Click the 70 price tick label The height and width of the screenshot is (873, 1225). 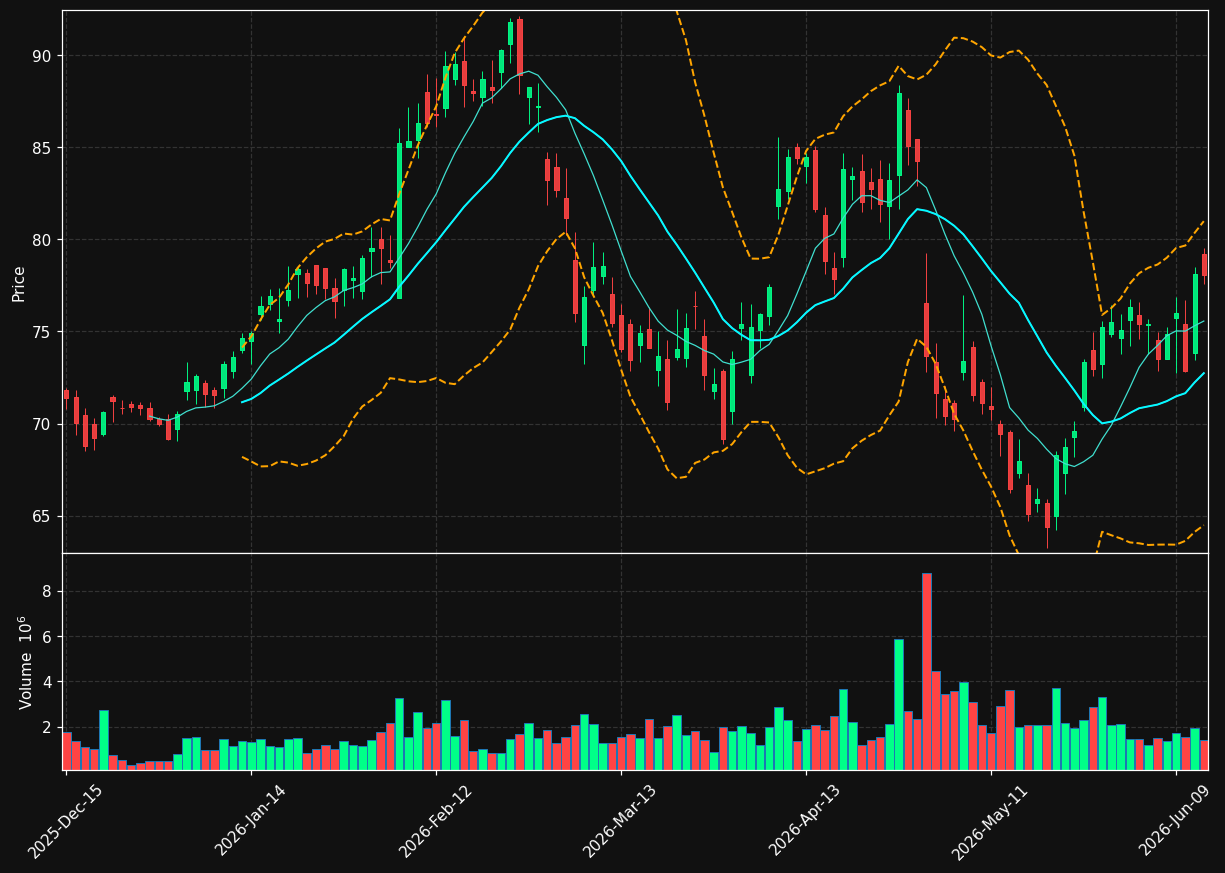(41, 424)
